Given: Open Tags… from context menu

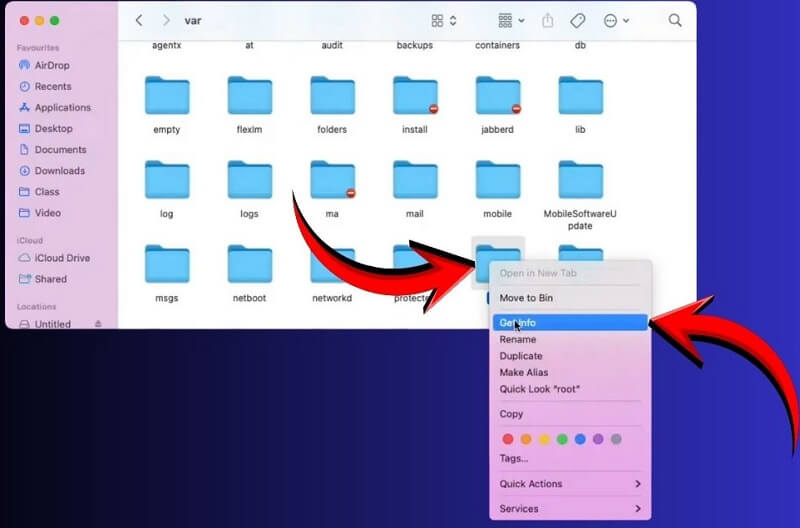Looking at the screenshot, I should pos(570,458).
